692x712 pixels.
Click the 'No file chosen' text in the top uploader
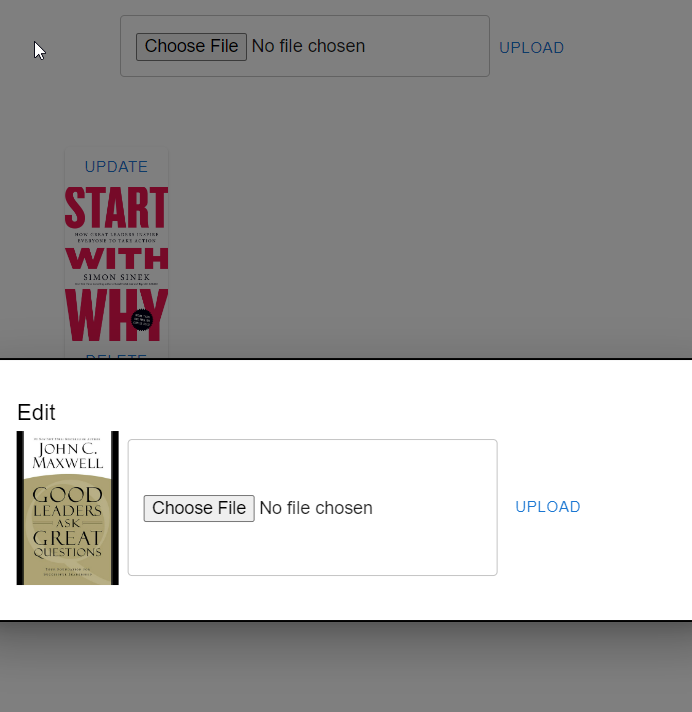coord(308,46)
